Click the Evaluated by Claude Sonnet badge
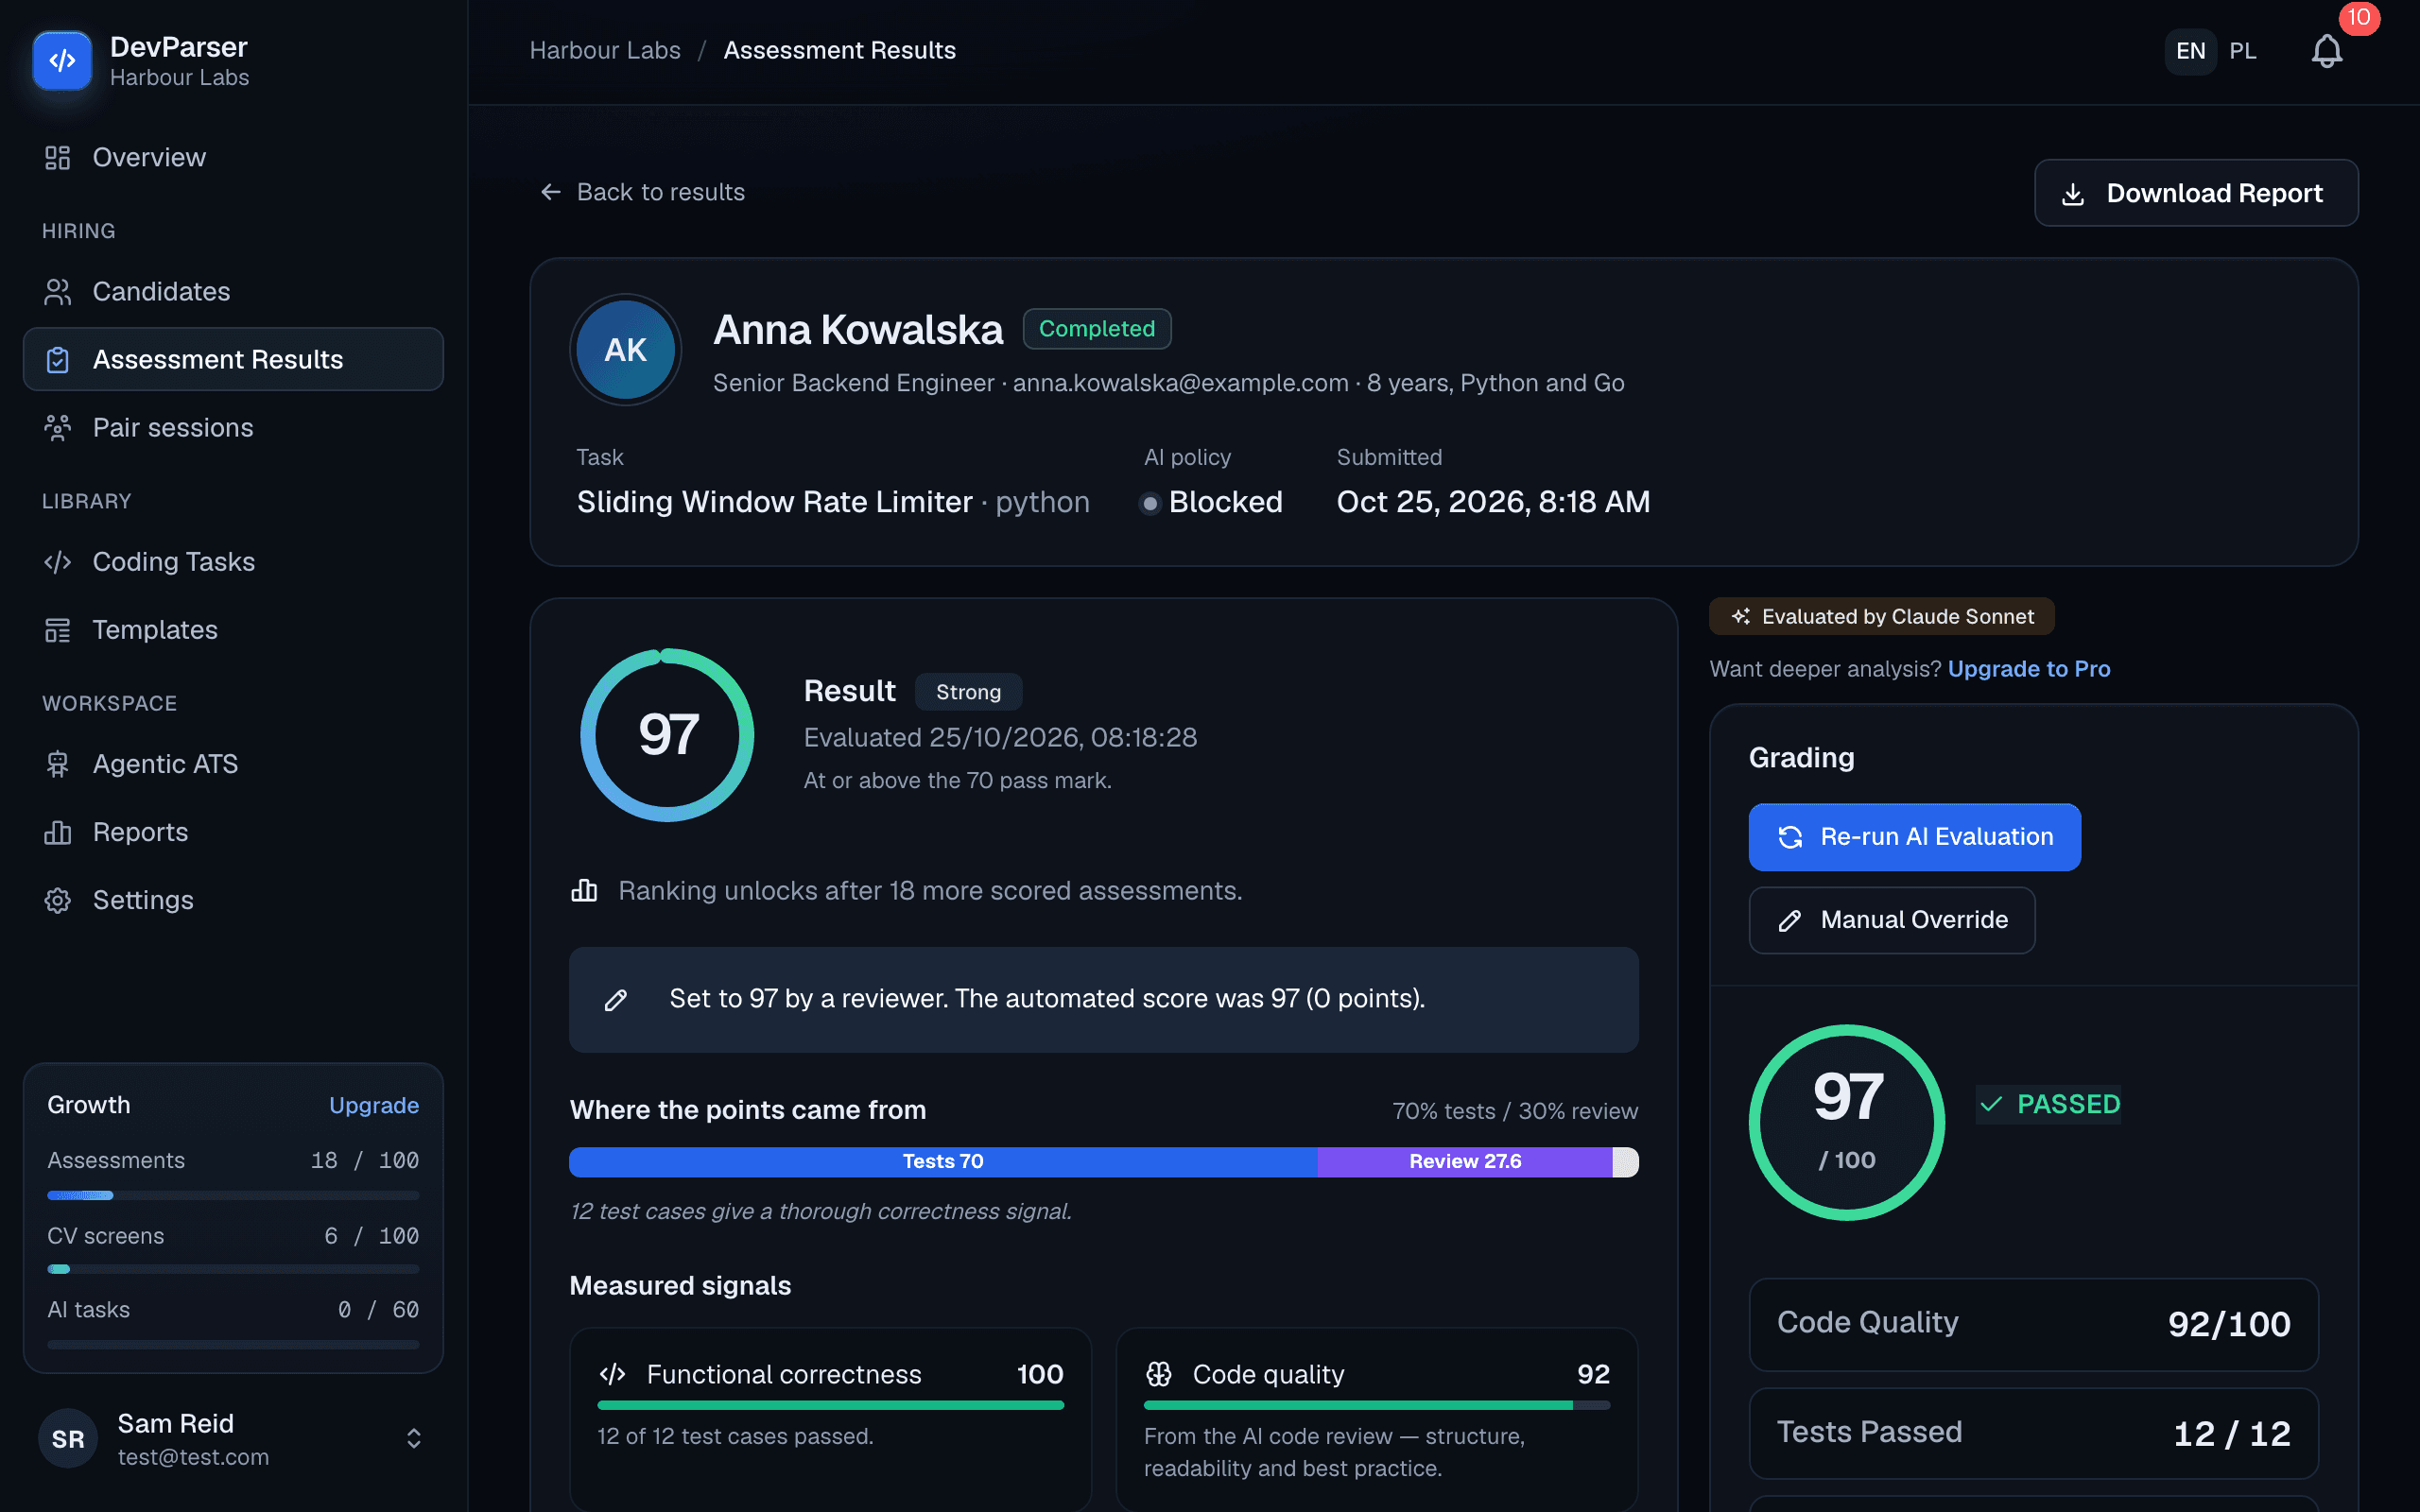Screen dimensions: 2420x1512 pyautogui.click(x=1882, y=617)
